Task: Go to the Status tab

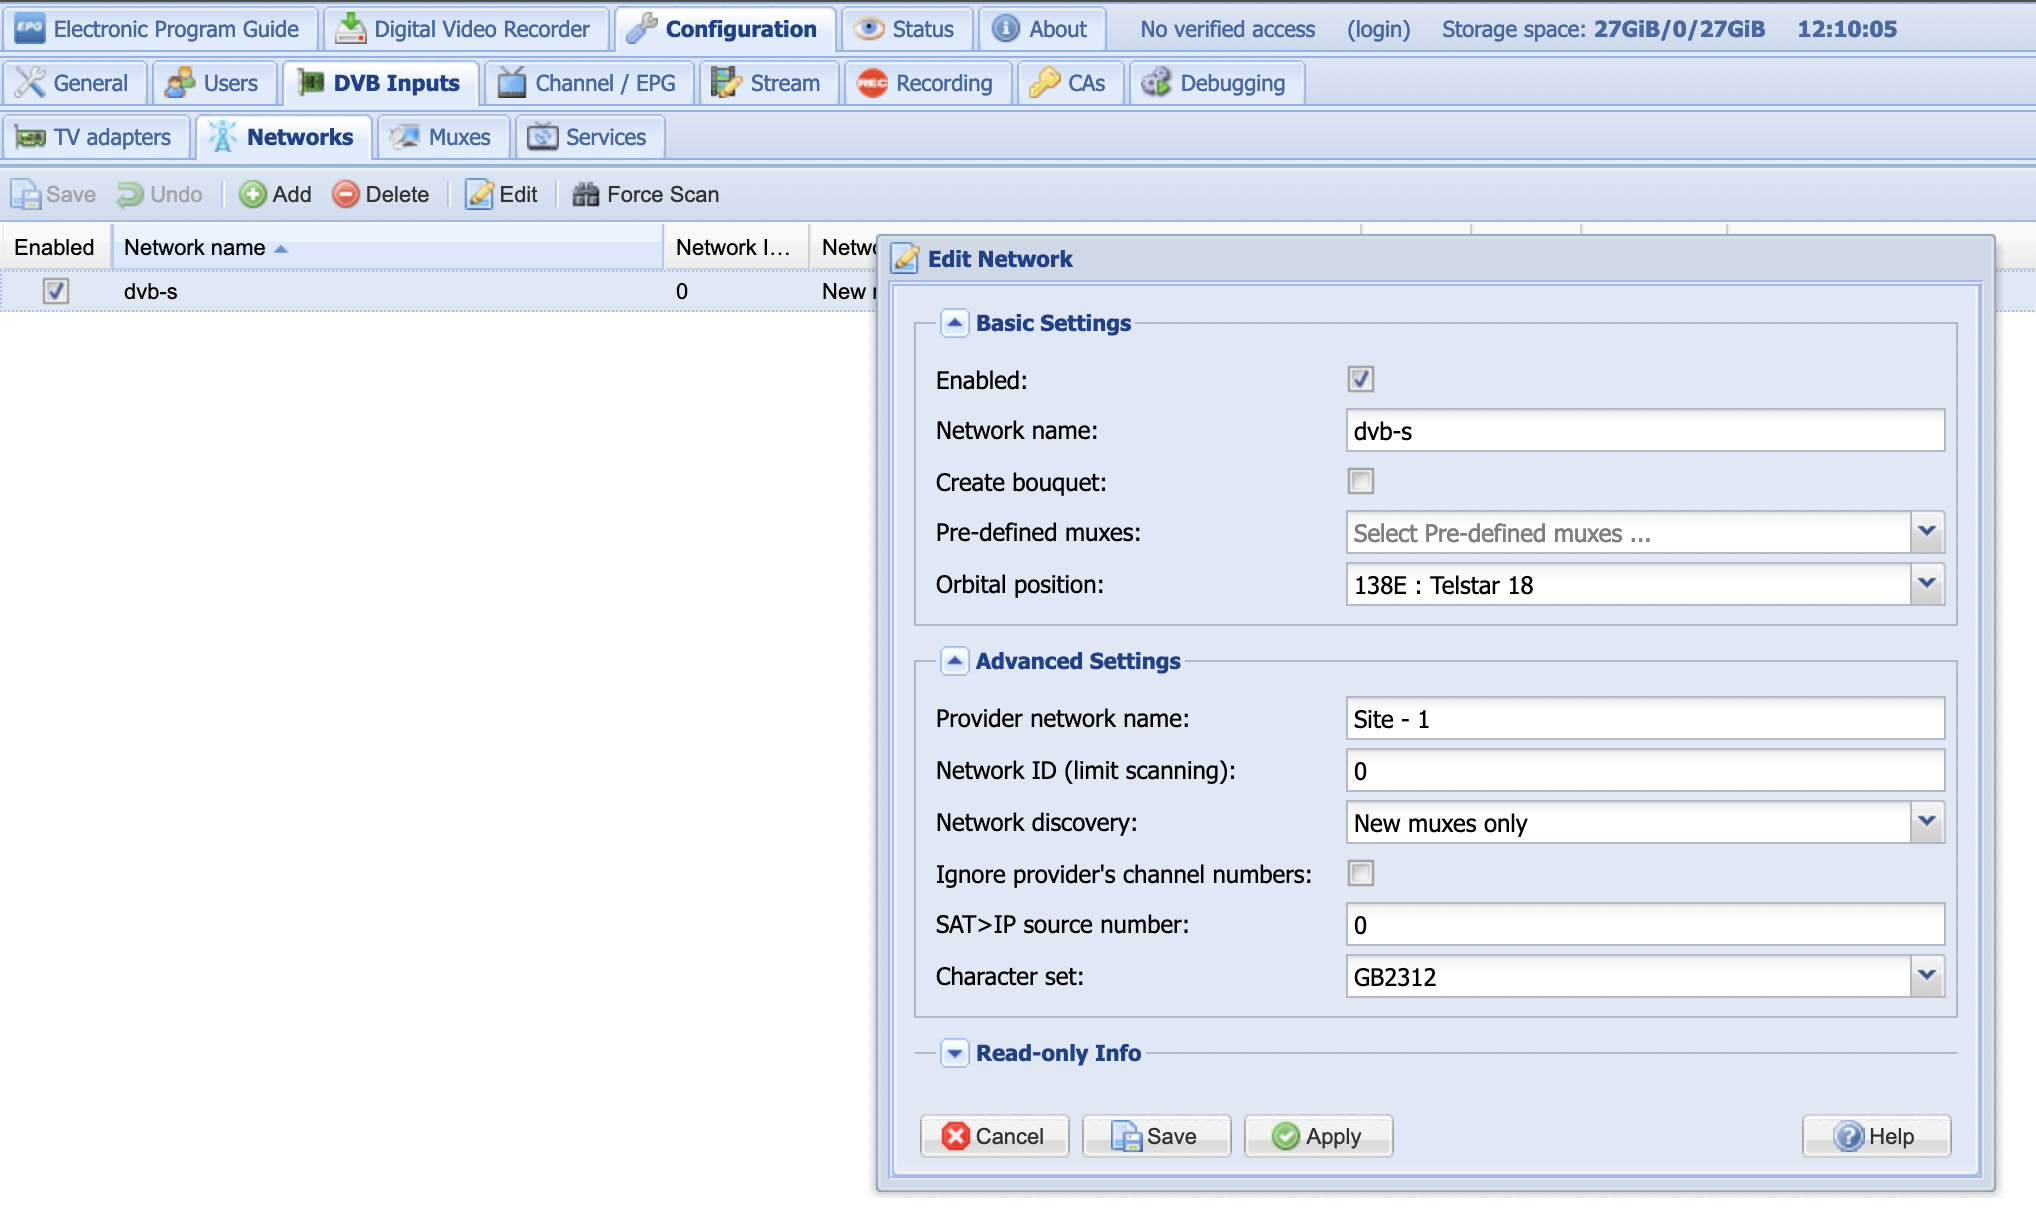Action: (x=907, y=29)
